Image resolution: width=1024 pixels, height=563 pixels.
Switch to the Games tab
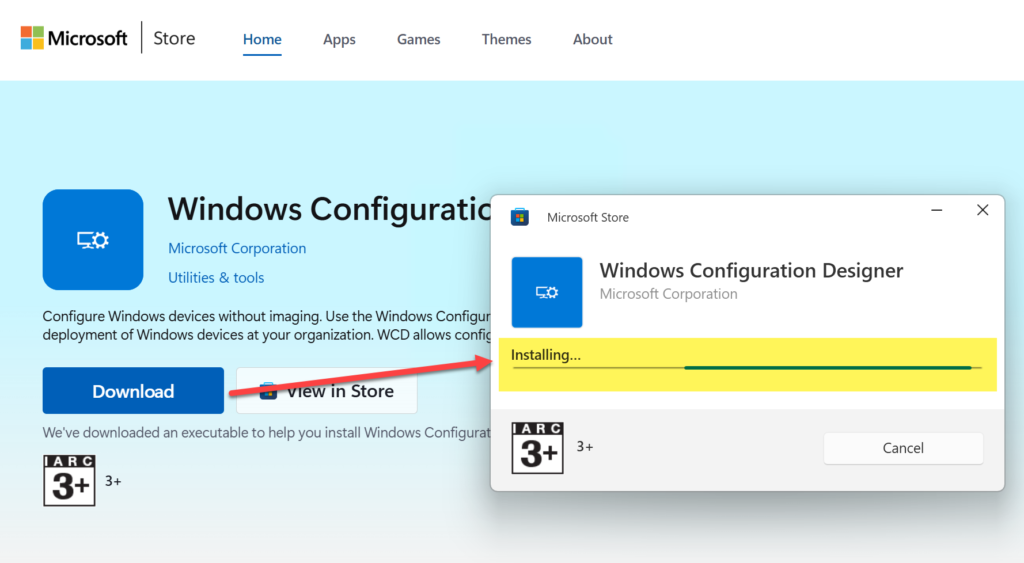419,39
